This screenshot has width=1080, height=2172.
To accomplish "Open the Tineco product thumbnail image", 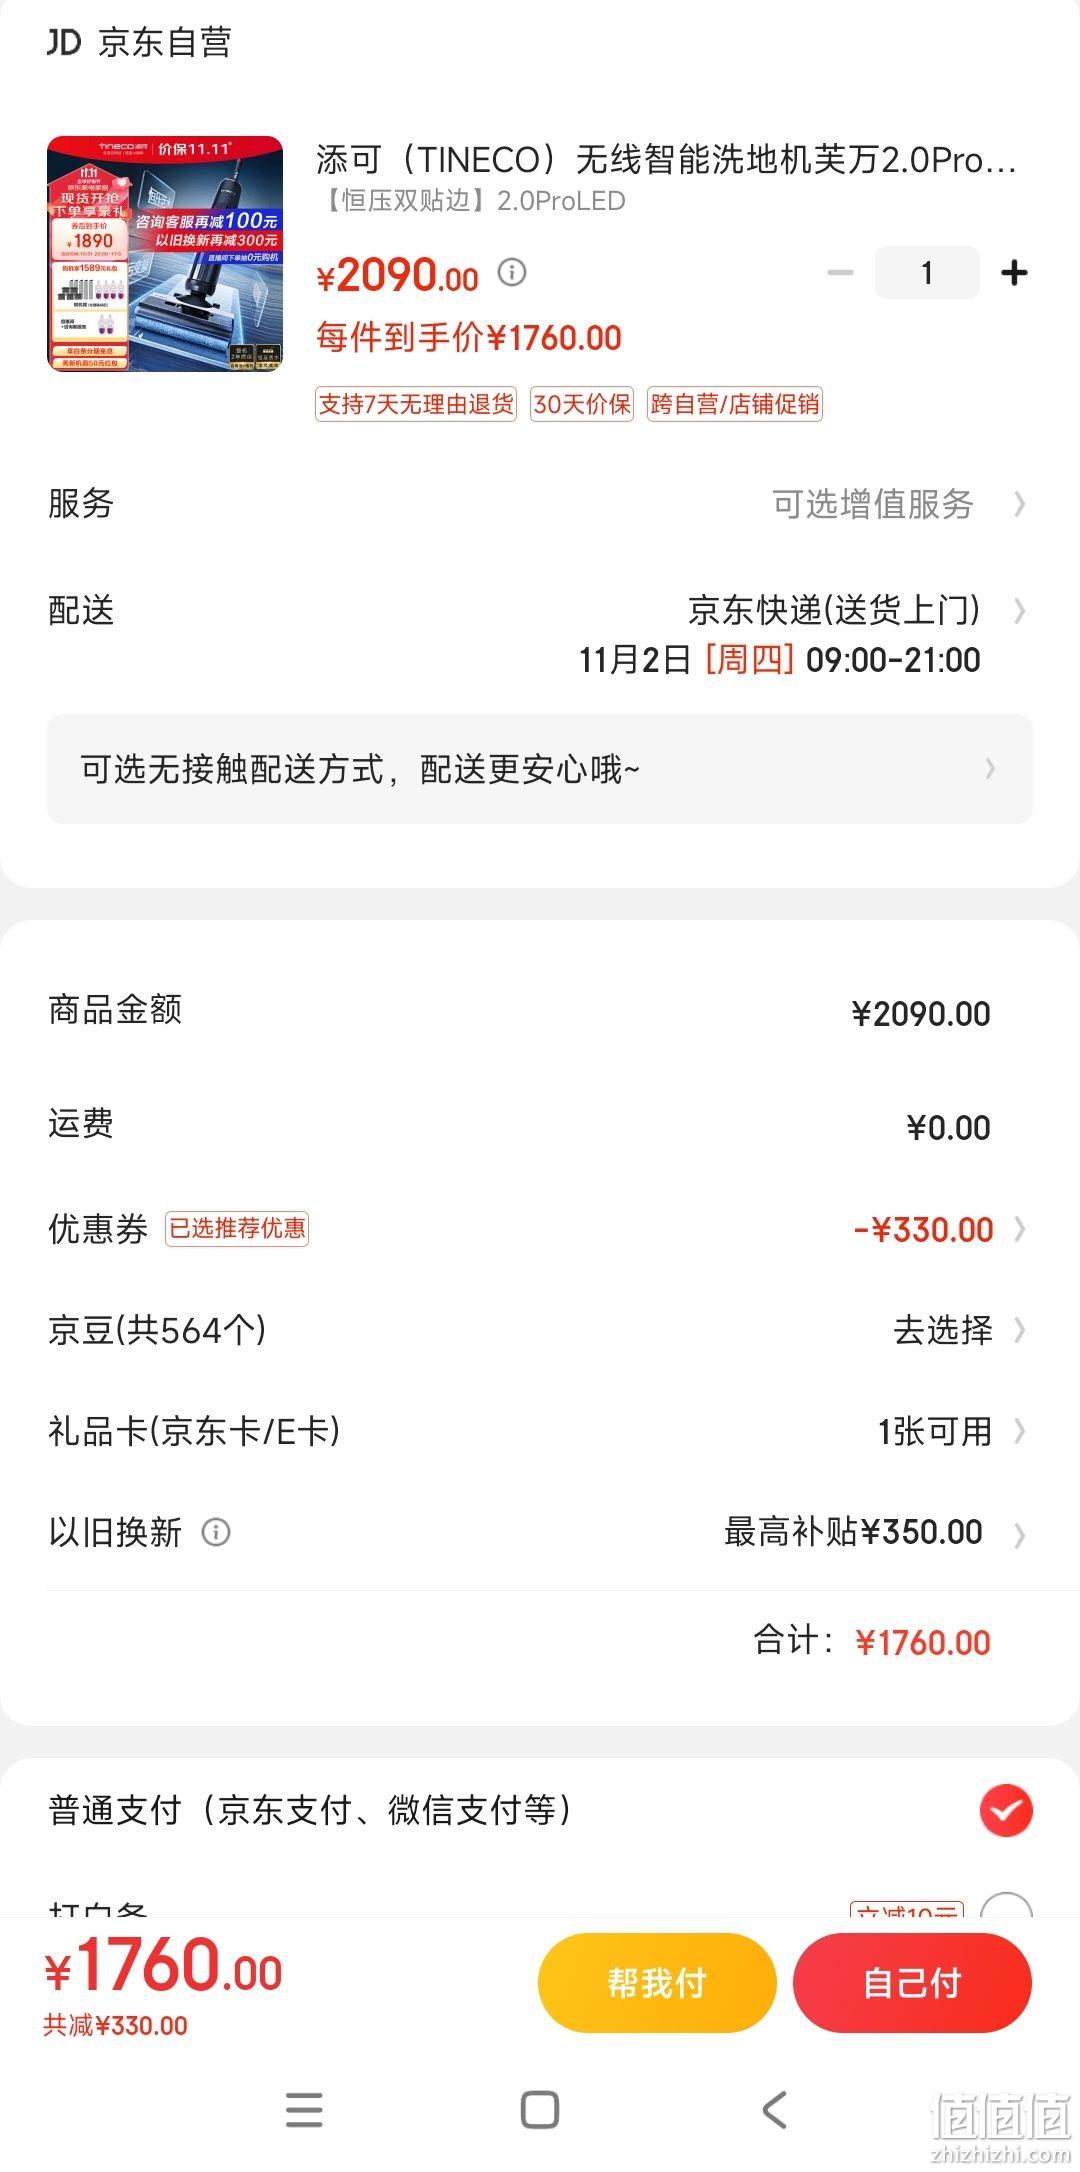I will [165, 254].
